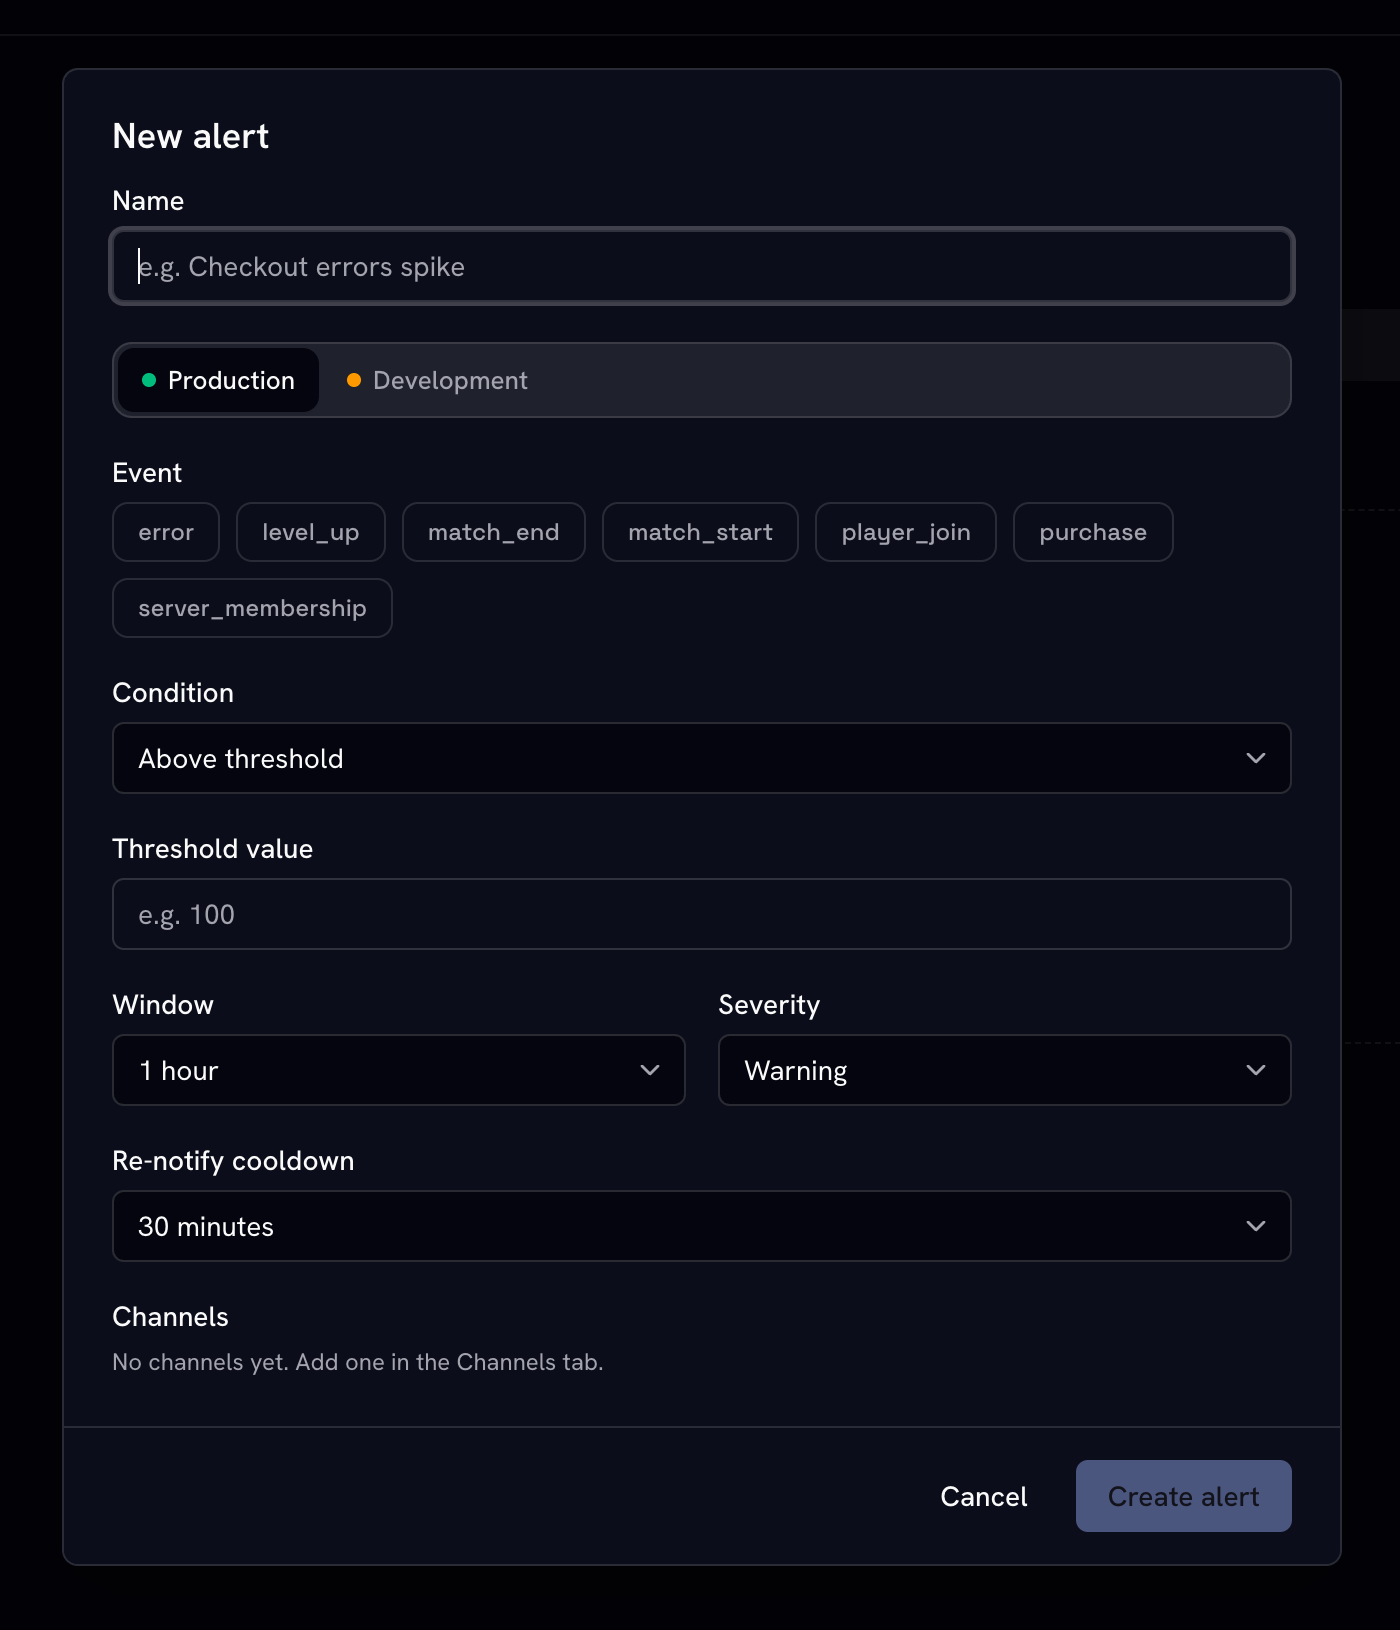Select the match_start event chip
The height and width of the screenshot is (1630, 1400).
point(700,532)
